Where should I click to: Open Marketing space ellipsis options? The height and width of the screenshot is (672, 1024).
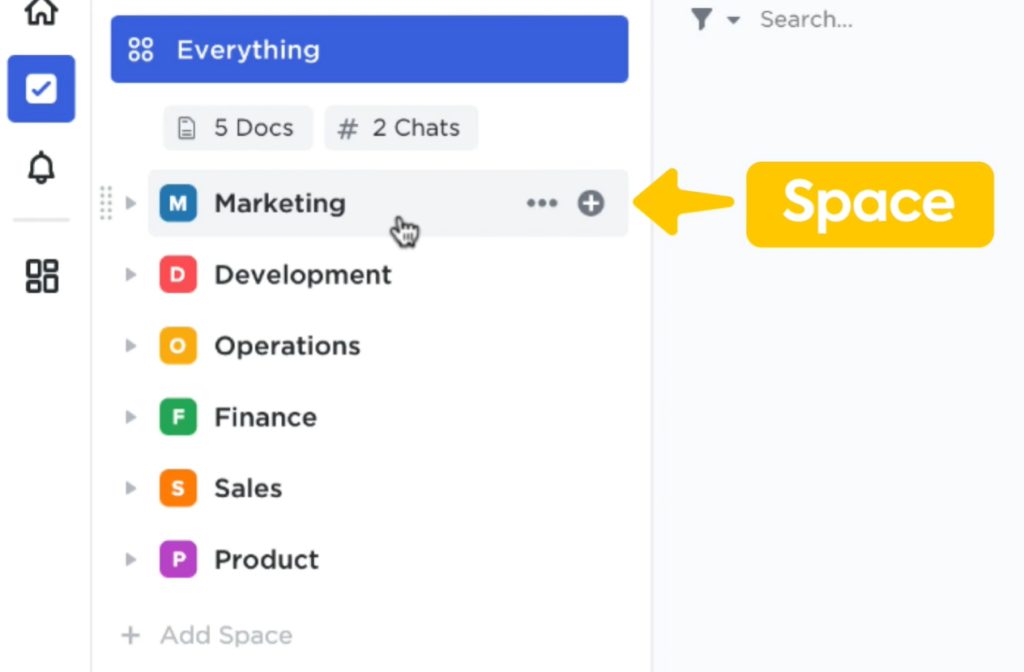pos(542,203)
